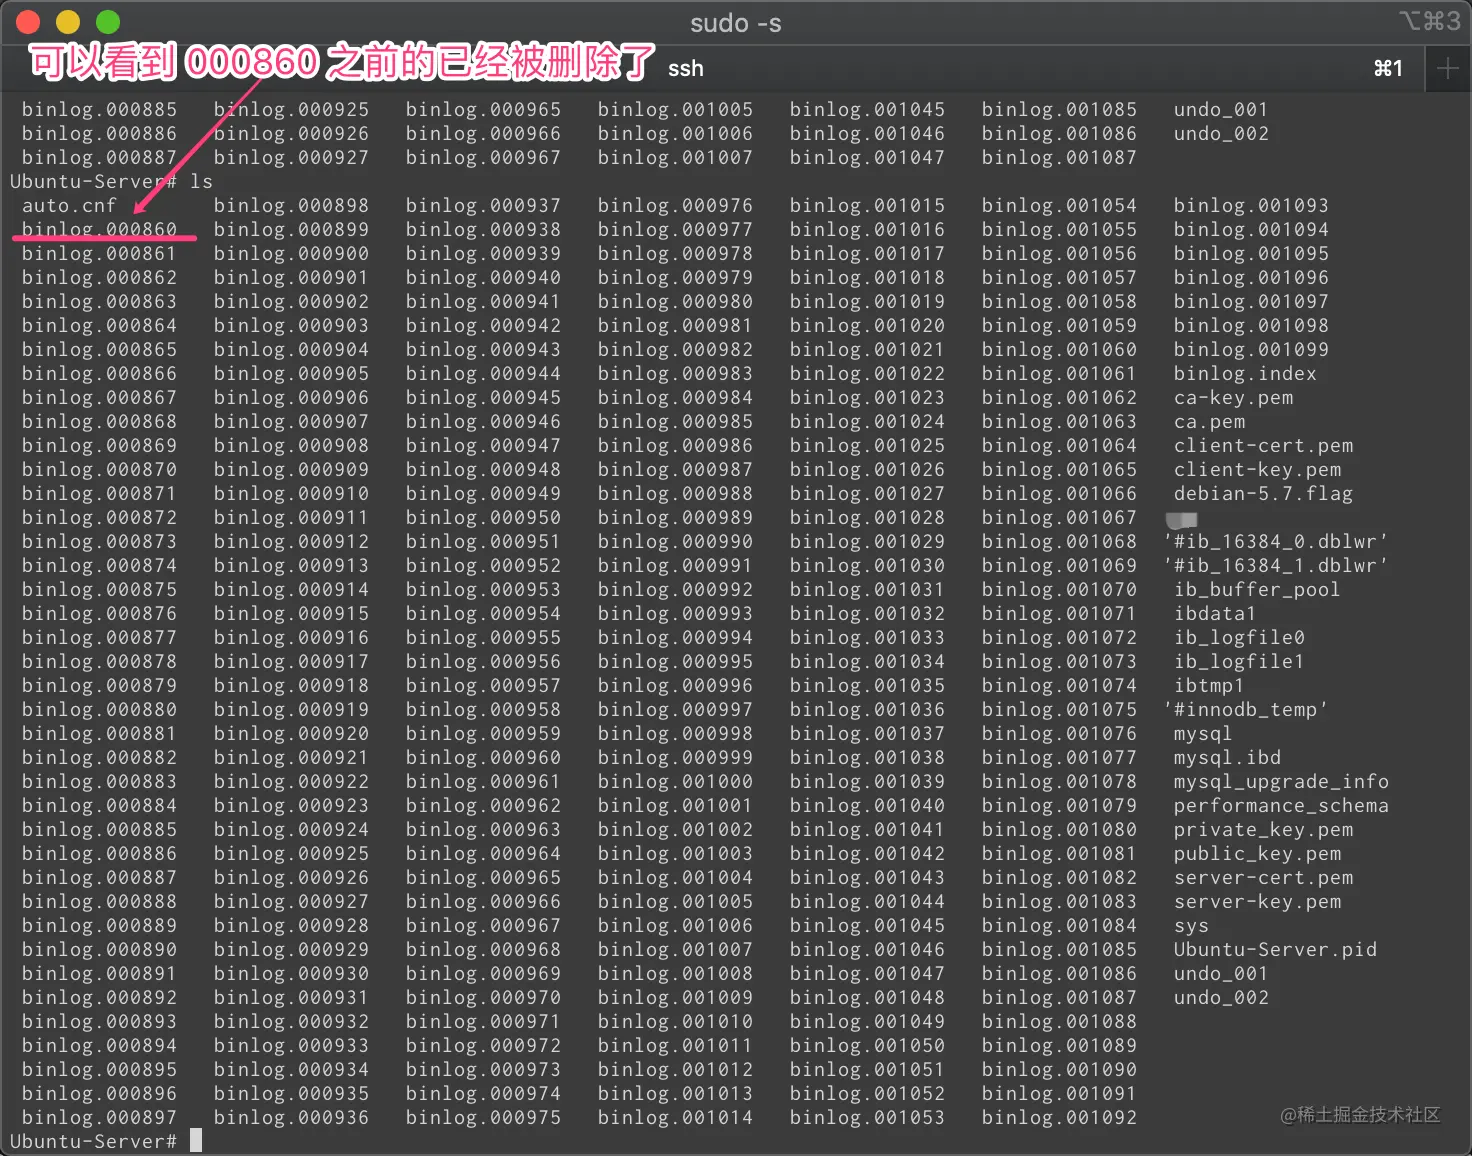Click the binlog.000861 file name
The width and height of the screenshot is (1472, 1156).
click(x=99, y=253)
